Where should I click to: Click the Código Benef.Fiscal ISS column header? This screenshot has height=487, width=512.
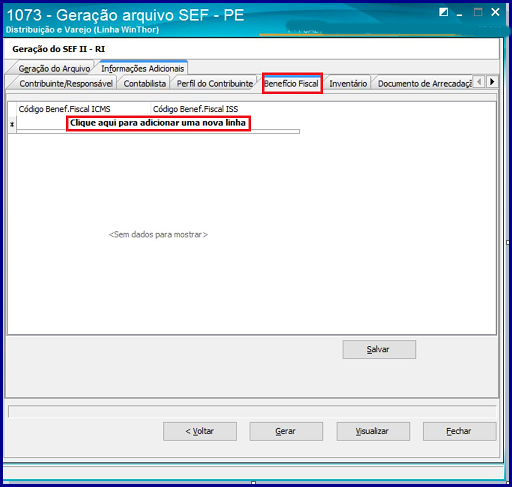click(225, 109)
